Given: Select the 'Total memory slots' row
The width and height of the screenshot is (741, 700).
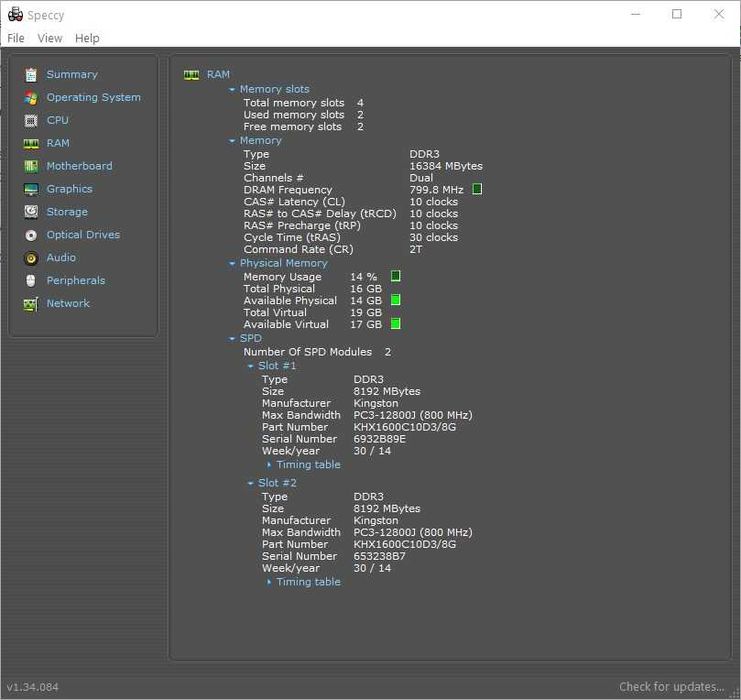Looking at the screenshot, I should pyautogui.click(x=303, y=103).
